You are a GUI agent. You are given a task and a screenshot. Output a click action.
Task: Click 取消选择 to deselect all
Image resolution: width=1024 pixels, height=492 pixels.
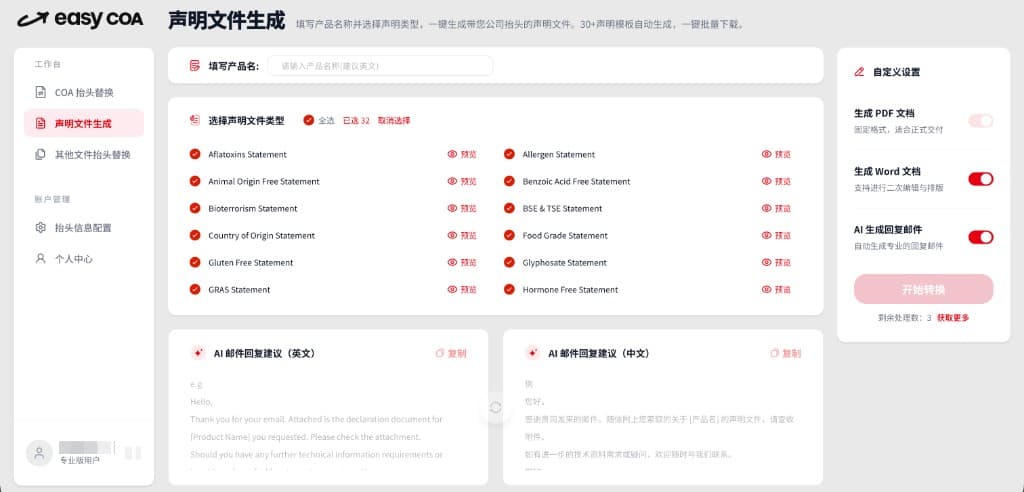[394, 121]
